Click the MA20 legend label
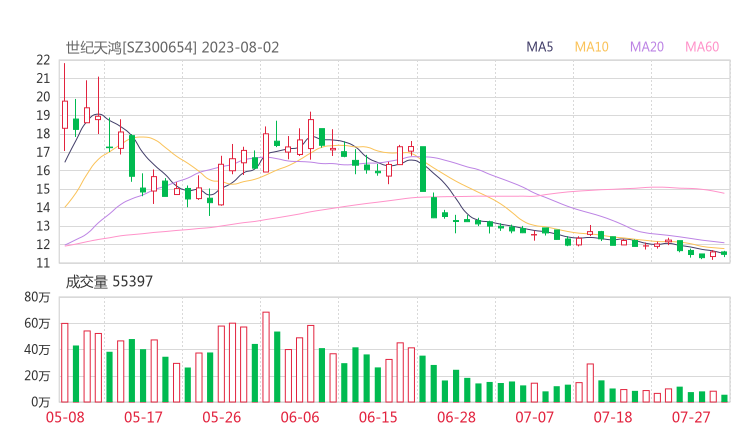The image size is (740, 440). (x=647, y=47)
